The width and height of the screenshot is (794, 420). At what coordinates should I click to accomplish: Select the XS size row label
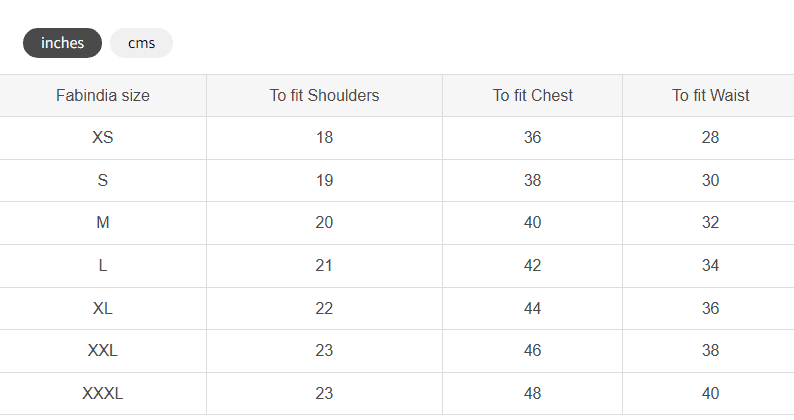(103, 137)
